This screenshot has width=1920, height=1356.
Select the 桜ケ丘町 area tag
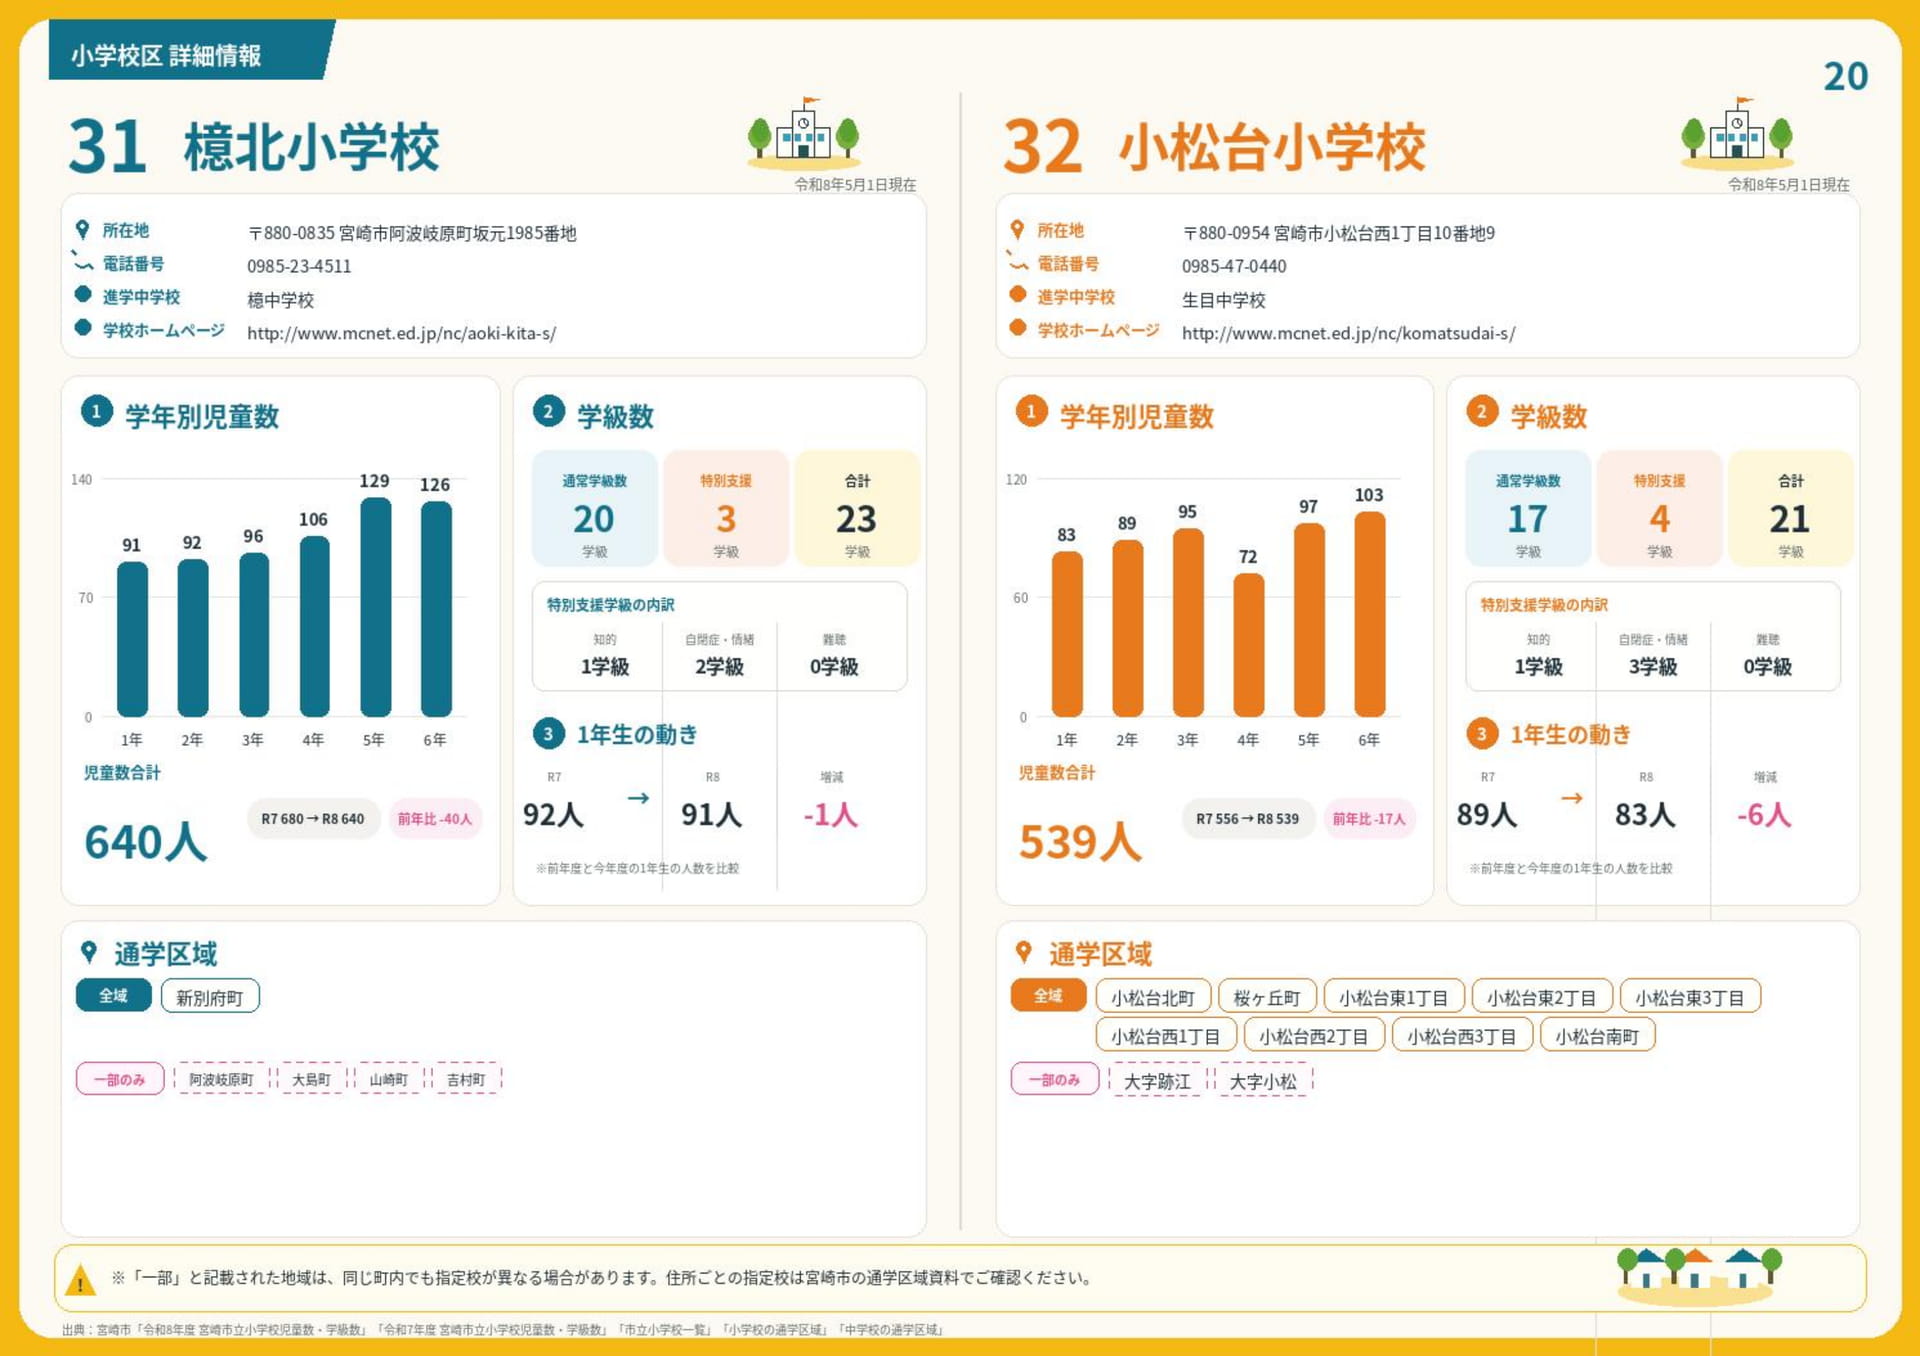(x=1267, y=997)
